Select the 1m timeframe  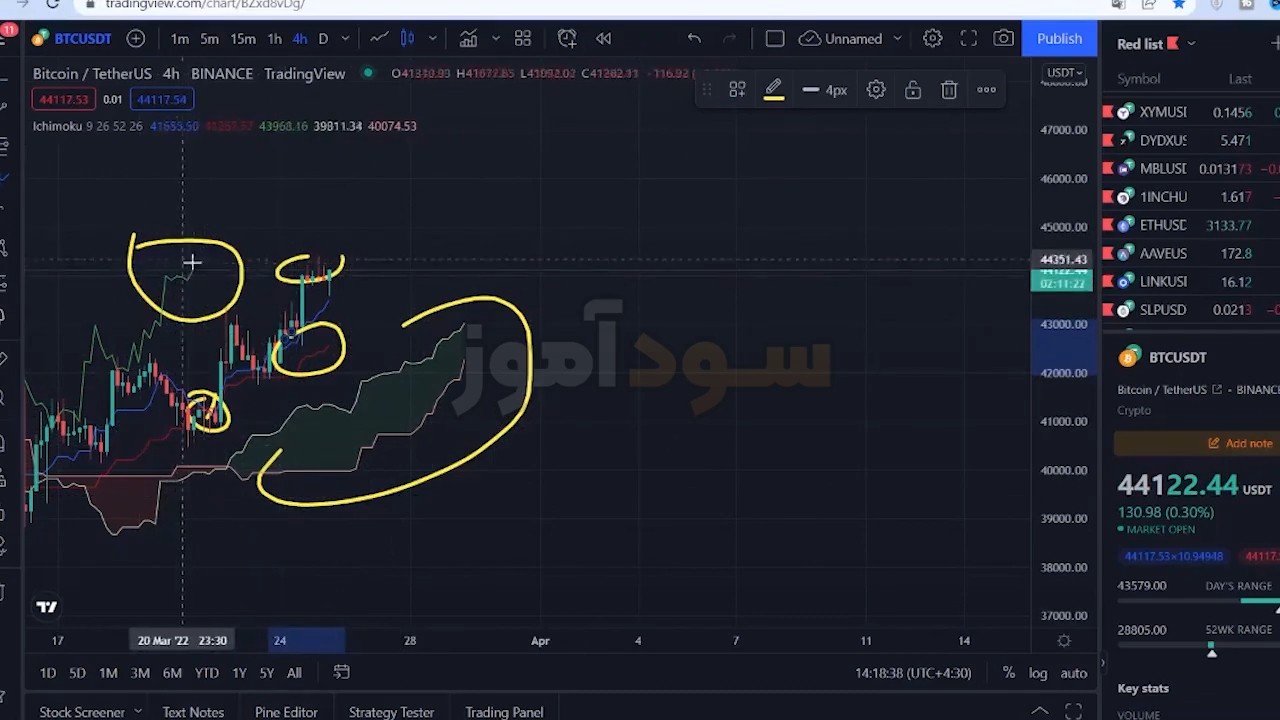click(x=180, y=39)
